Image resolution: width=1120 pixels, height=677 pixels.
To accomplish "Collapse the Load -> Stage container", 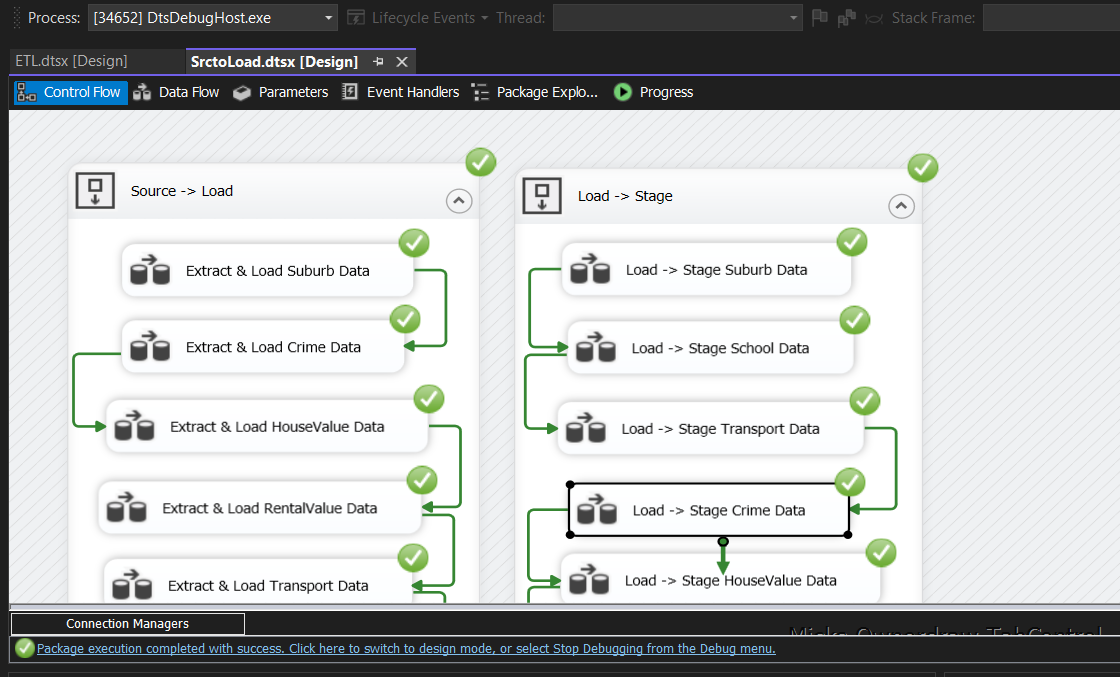I will tap(901, 206).
